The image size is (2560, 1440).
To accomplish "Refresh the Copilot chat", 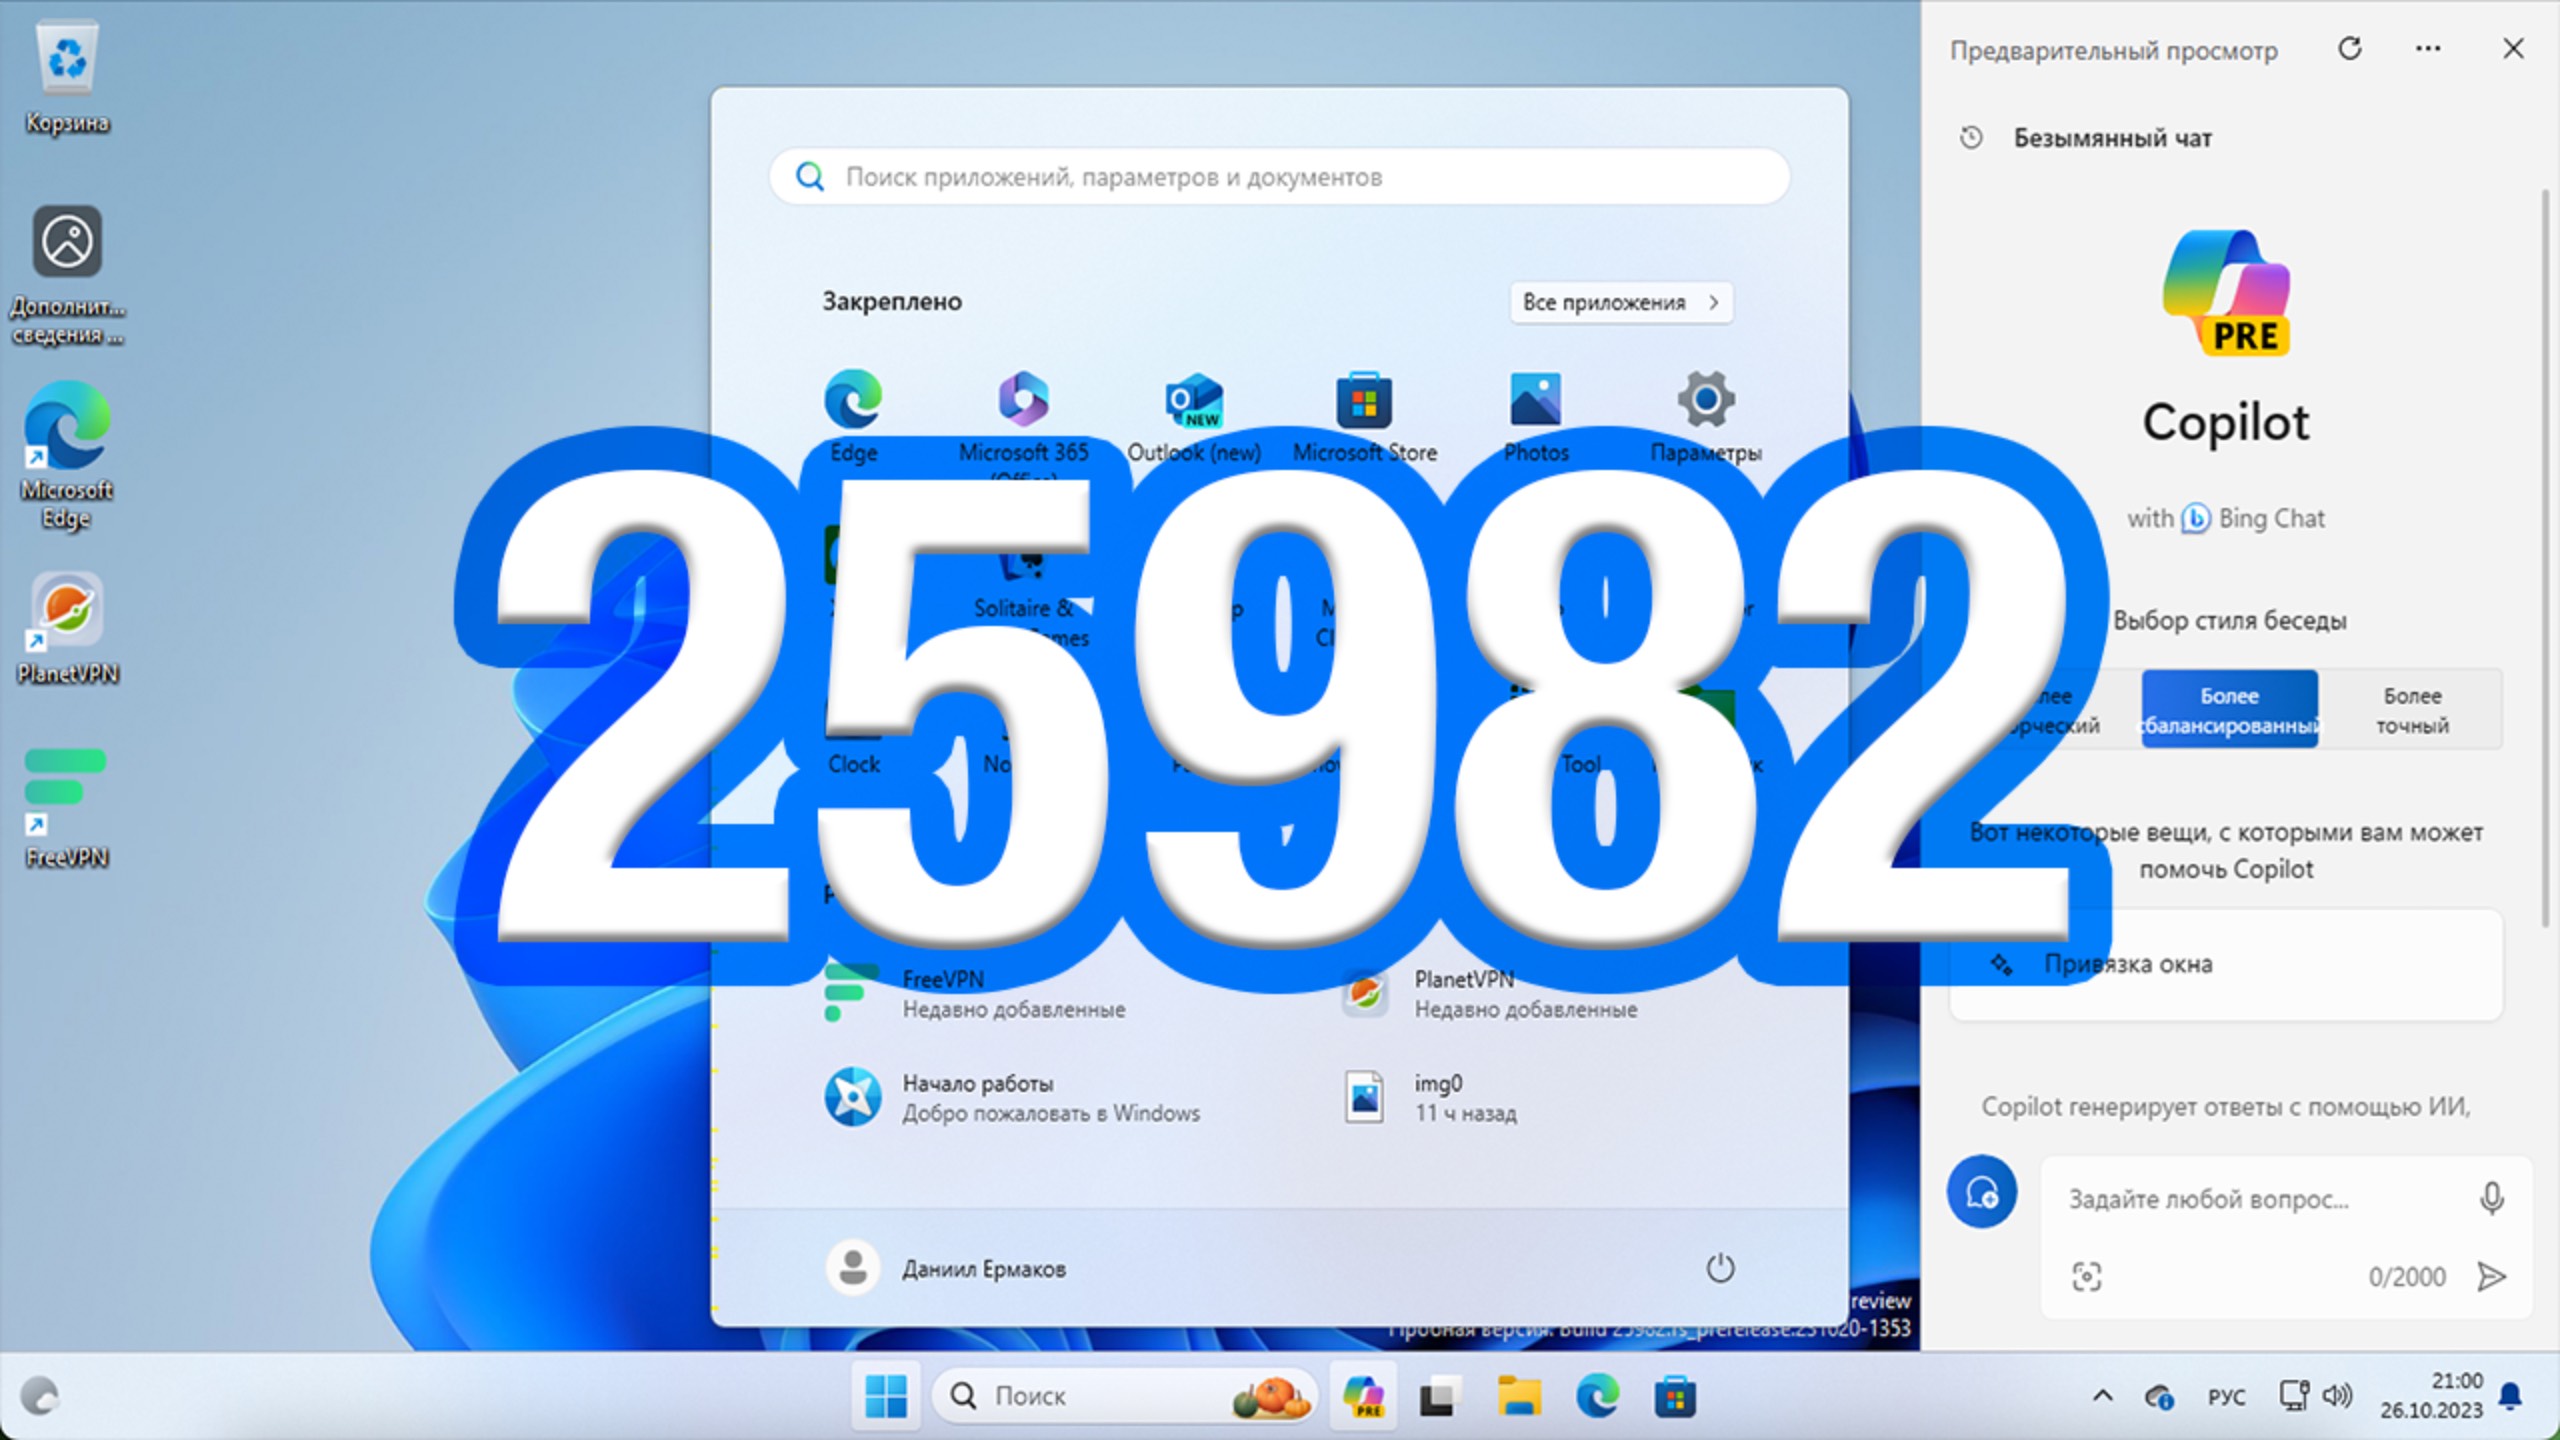I will [2350, 48].
